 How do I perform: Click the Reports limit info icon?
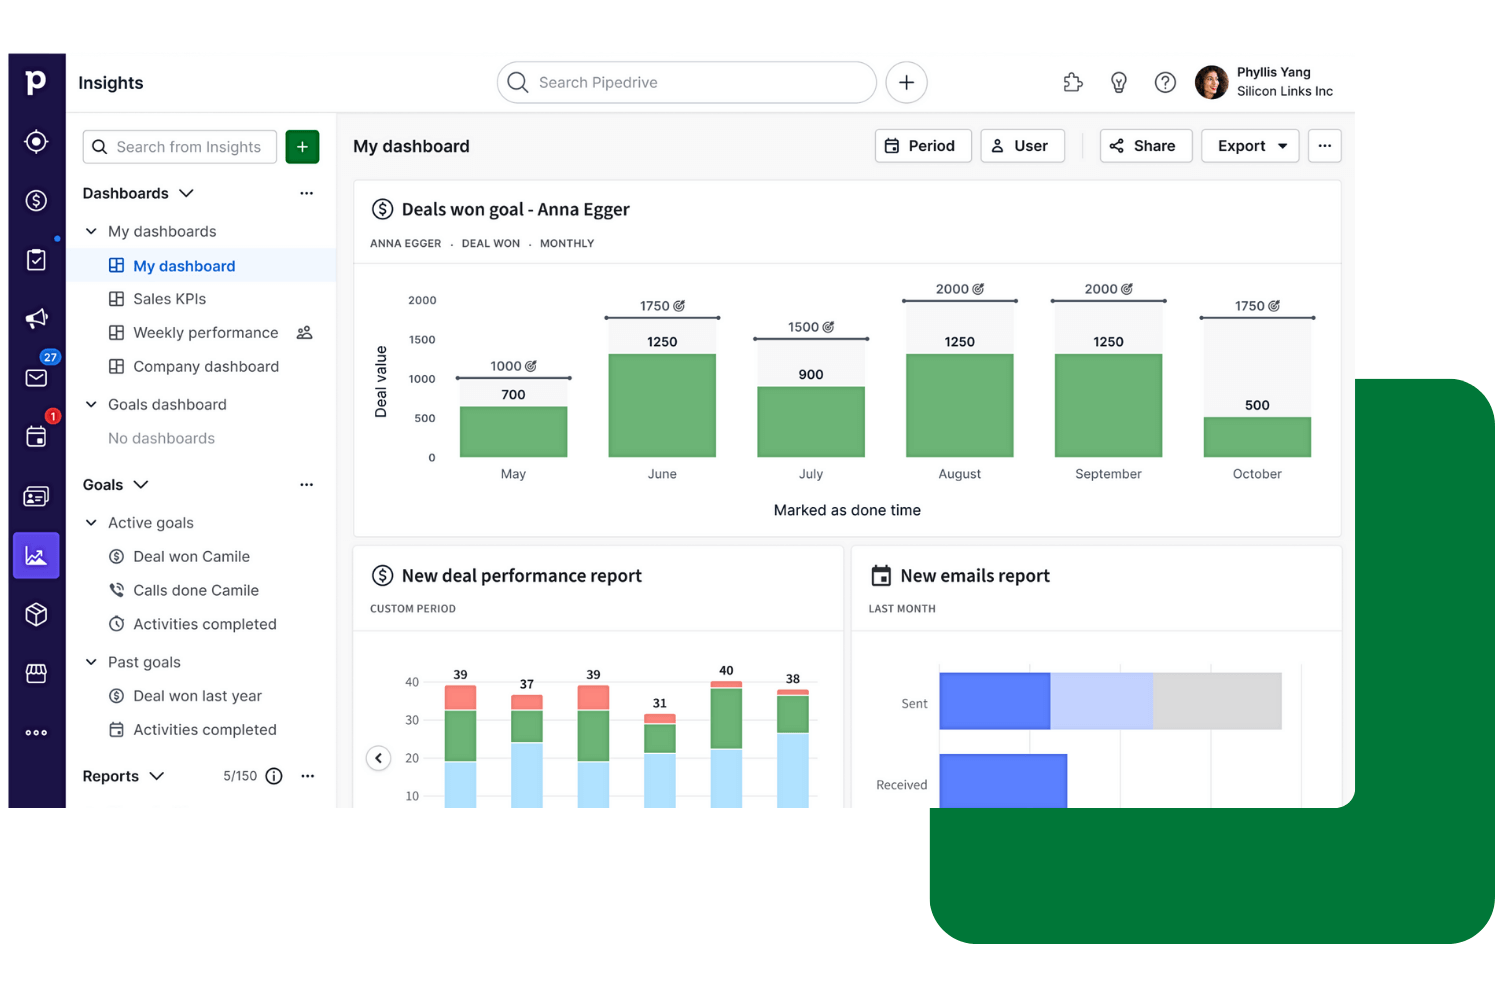pos(274,776)
